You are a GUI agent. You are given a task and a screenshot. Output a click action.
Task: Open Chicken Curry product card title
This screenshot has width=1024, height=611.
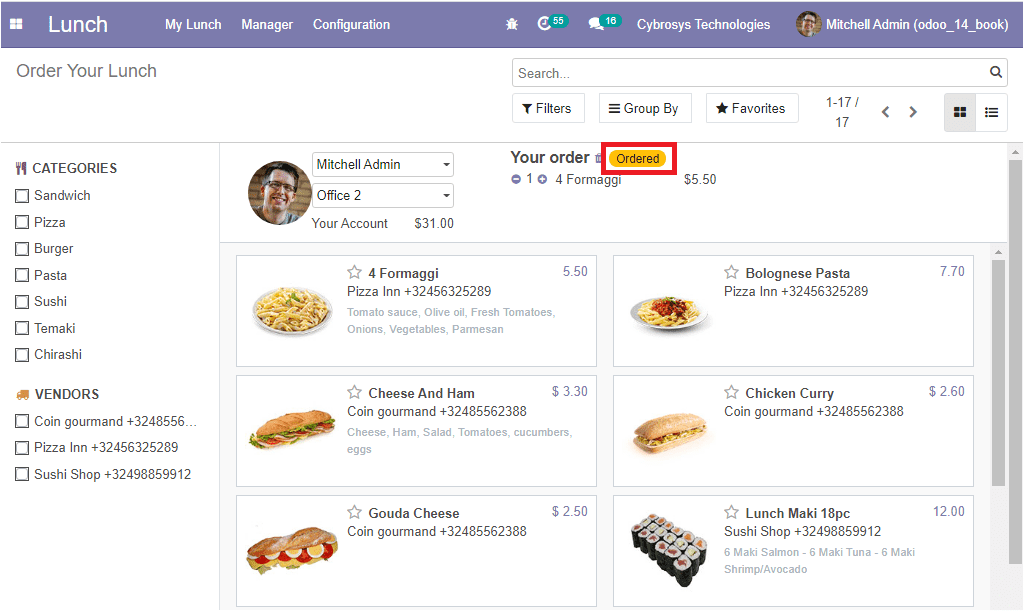pos(790,394)
